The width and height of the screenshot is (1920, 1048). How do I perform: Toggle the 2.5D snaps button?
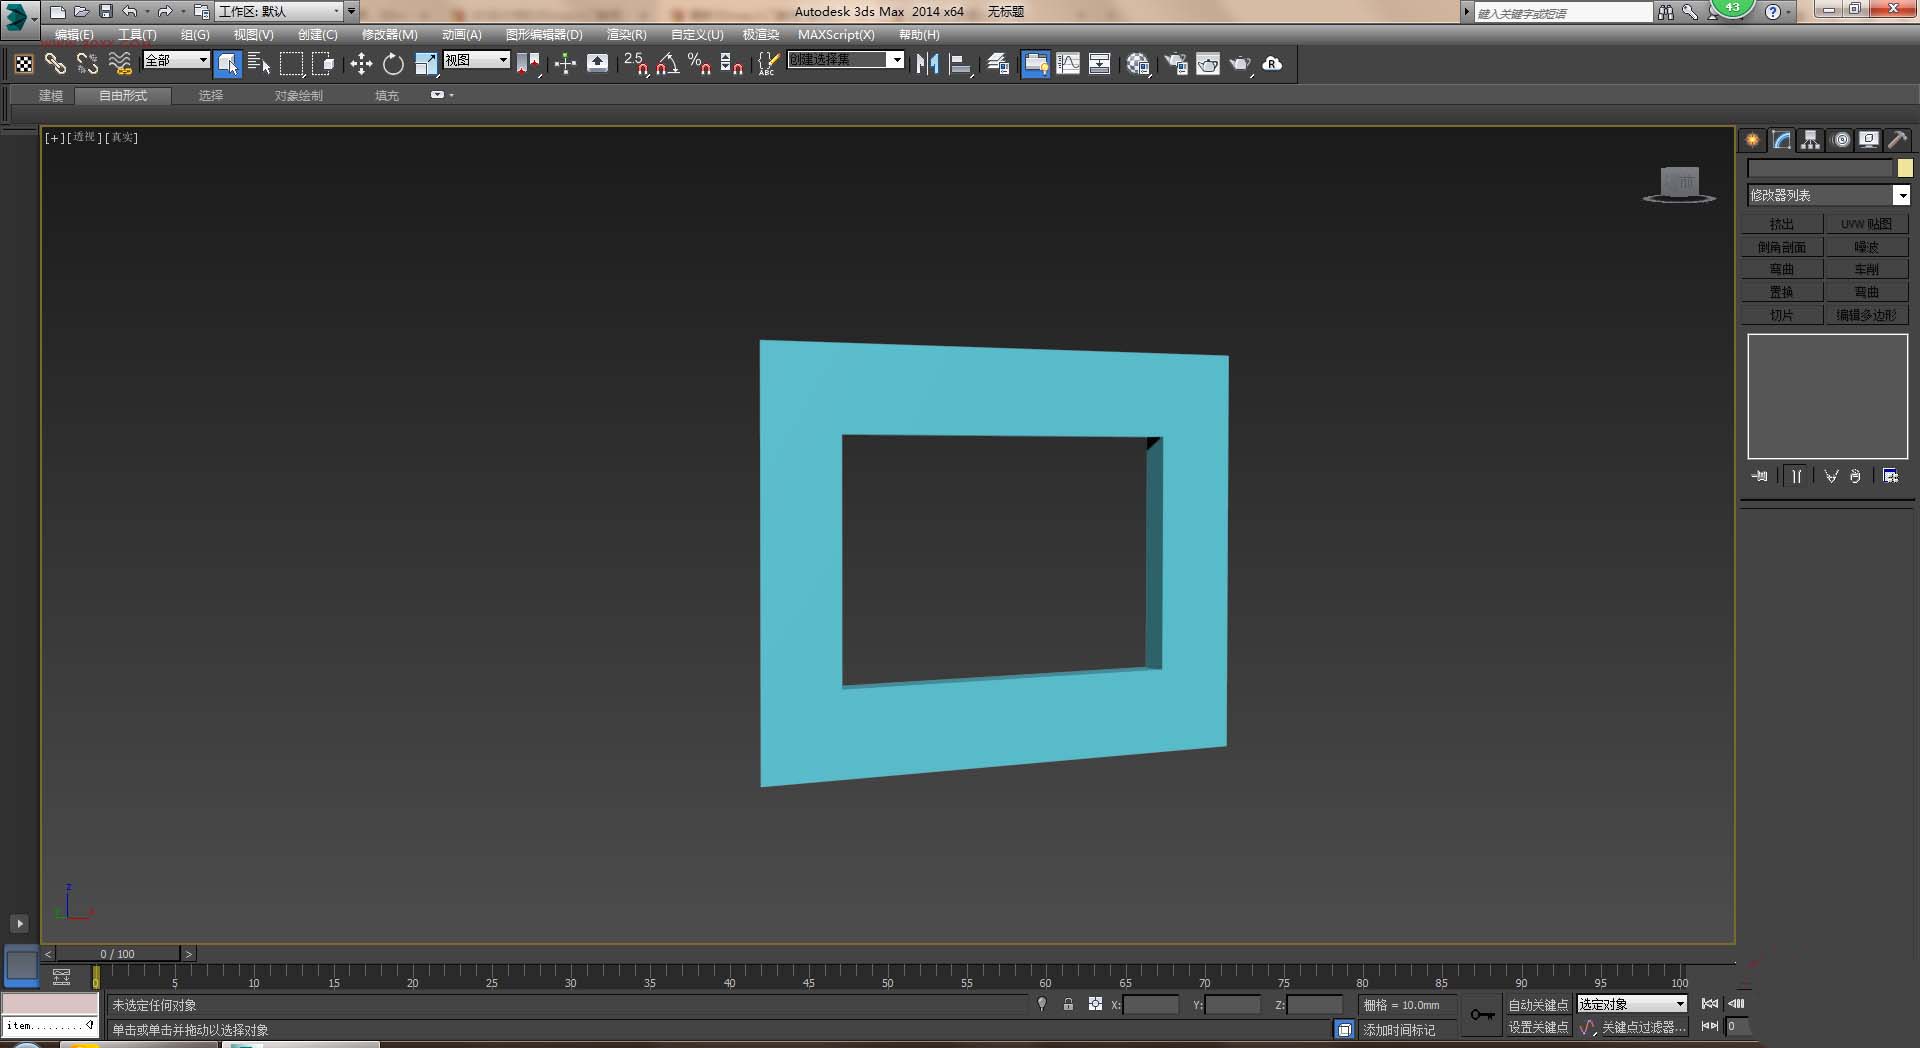(x=635, y=64)
